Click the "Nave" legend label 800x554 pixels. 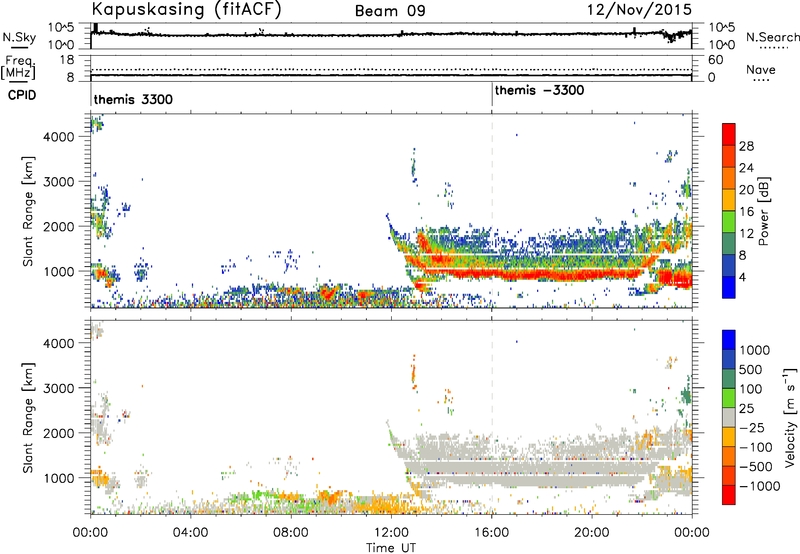[761, 69]
